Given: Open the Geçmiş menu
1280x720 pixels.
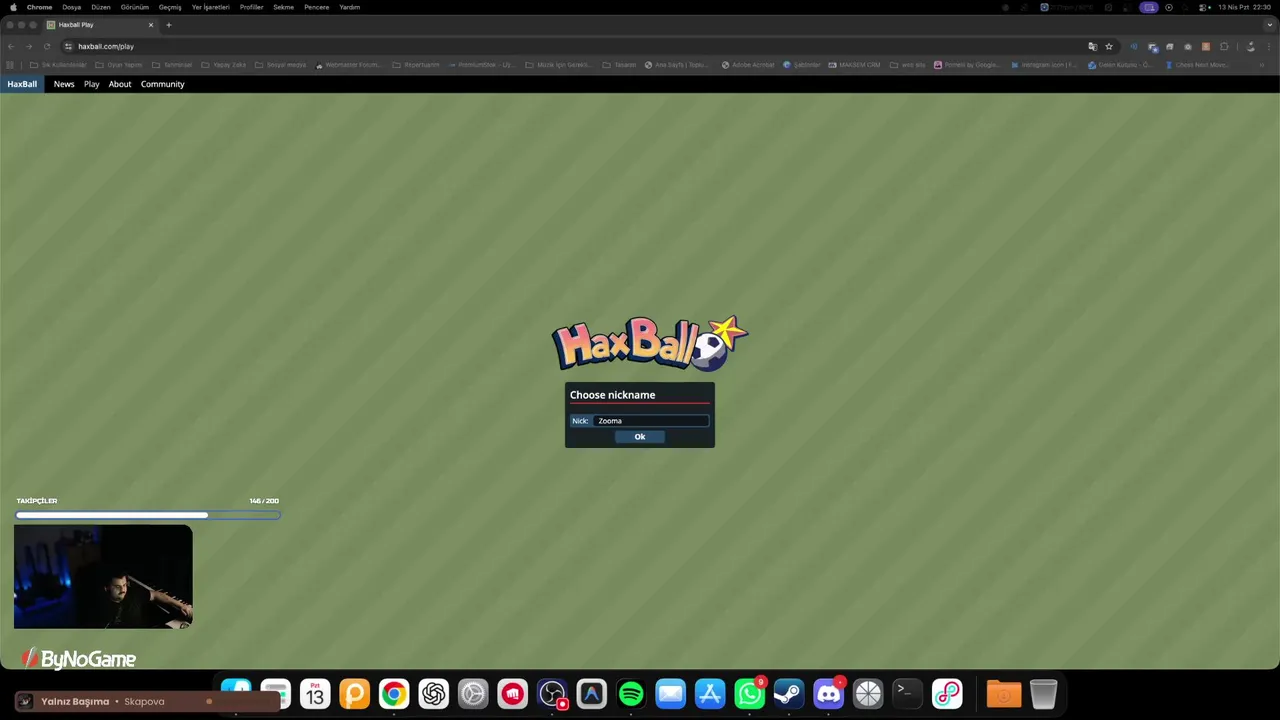Looking at the screenshot, I should (170, 7).
